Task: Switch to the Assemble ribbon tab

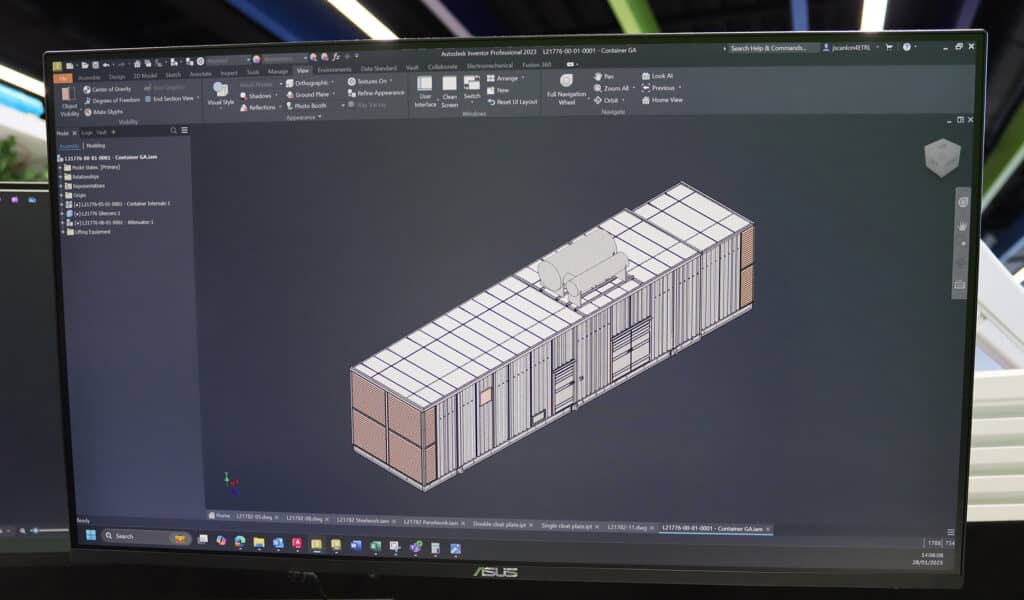Action: click(x=89, y=78)
